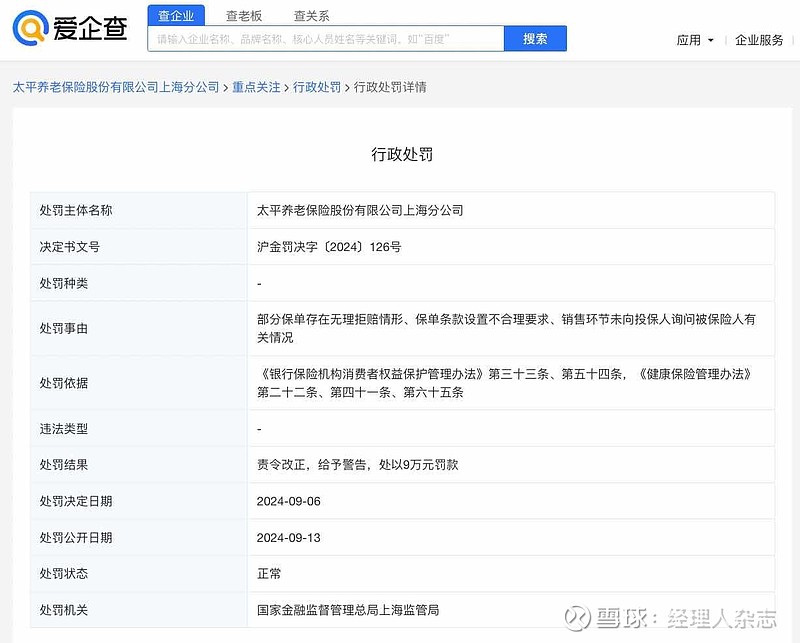Select the penalty reason text 部分保单存在无理拒赔情形
The height and width of the screenshot is (643, 800).
coord(330,319)
